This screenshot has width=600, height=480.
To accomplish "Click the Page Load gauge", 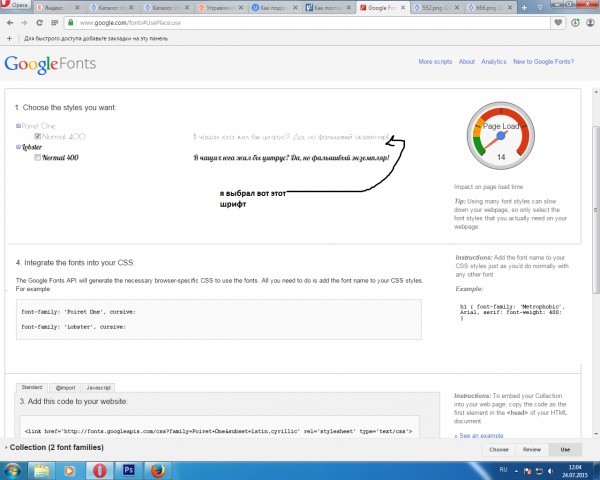I will coord(501,135).
